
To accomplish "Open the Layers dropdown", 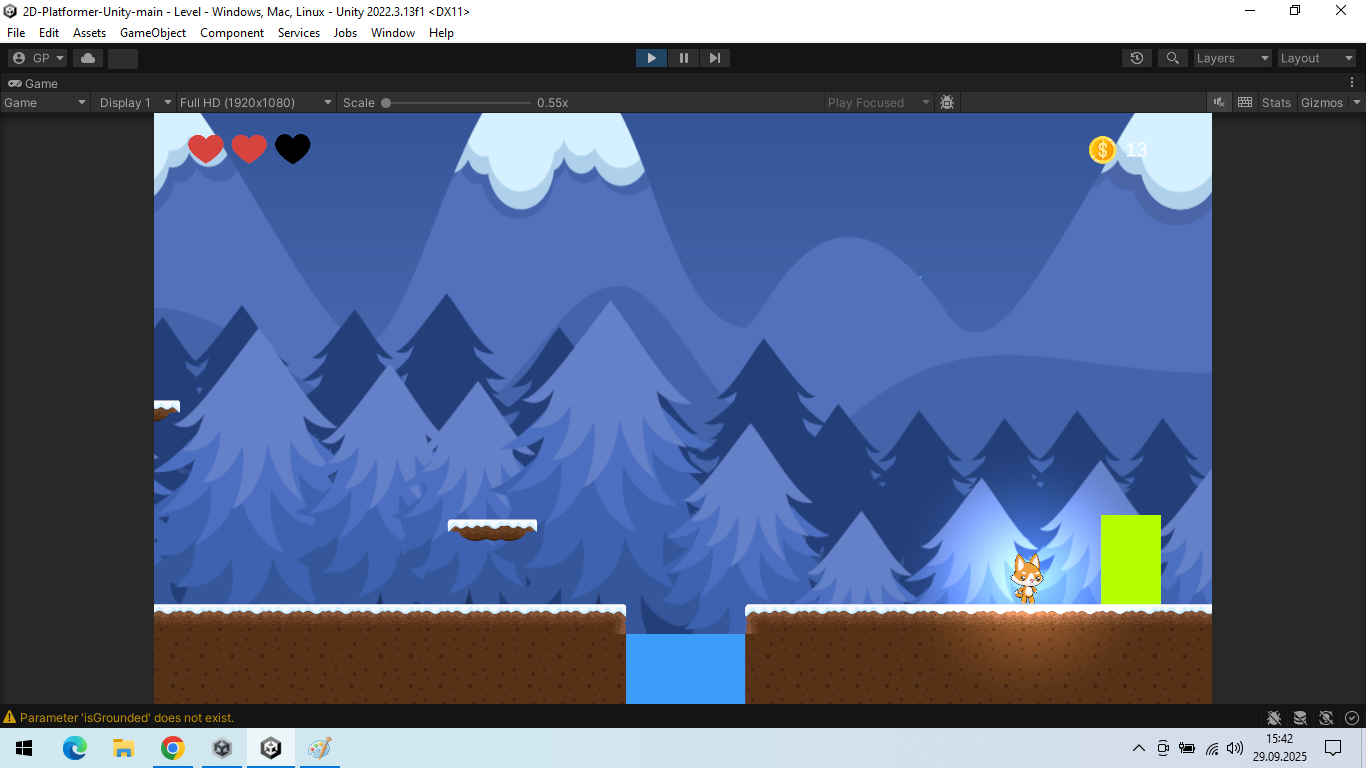I will [1233, 58].
